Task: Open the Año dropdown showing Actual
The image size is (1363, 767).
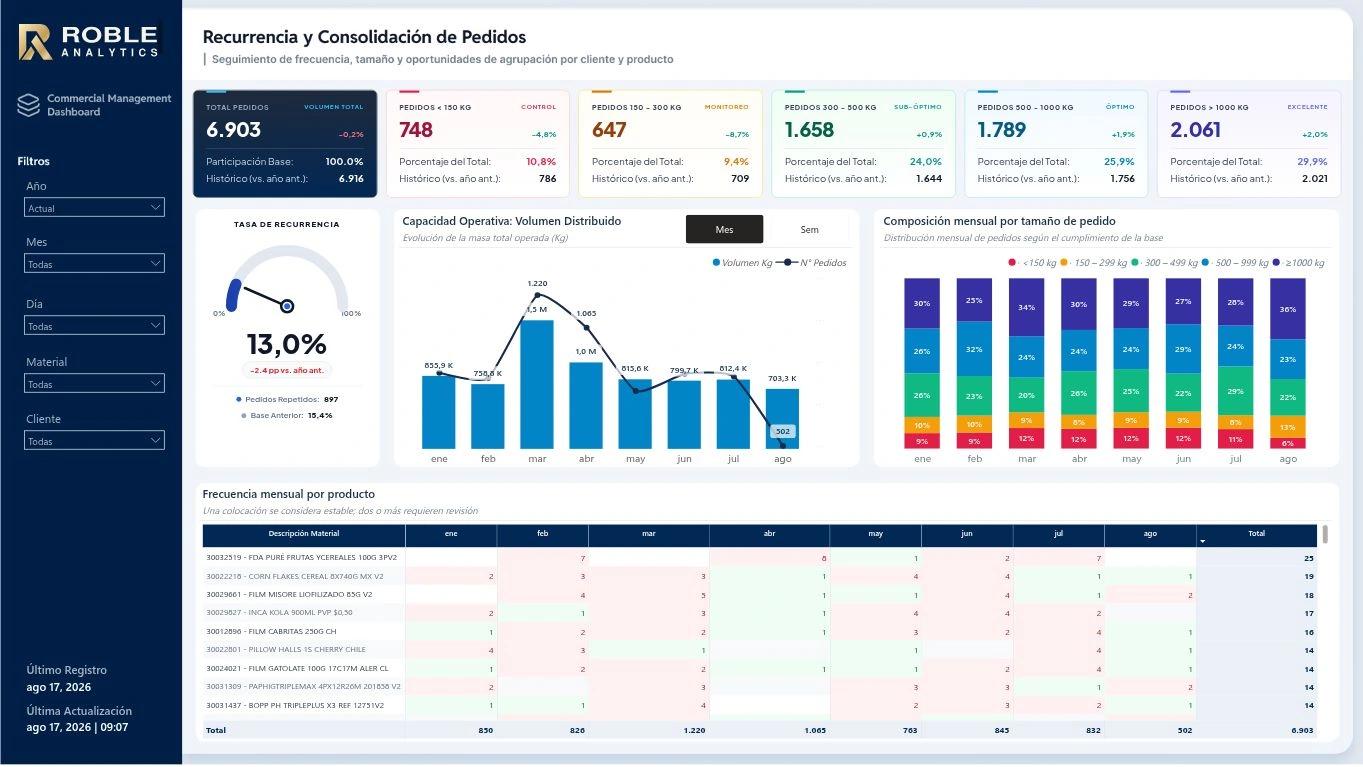Action: [94, 208]
